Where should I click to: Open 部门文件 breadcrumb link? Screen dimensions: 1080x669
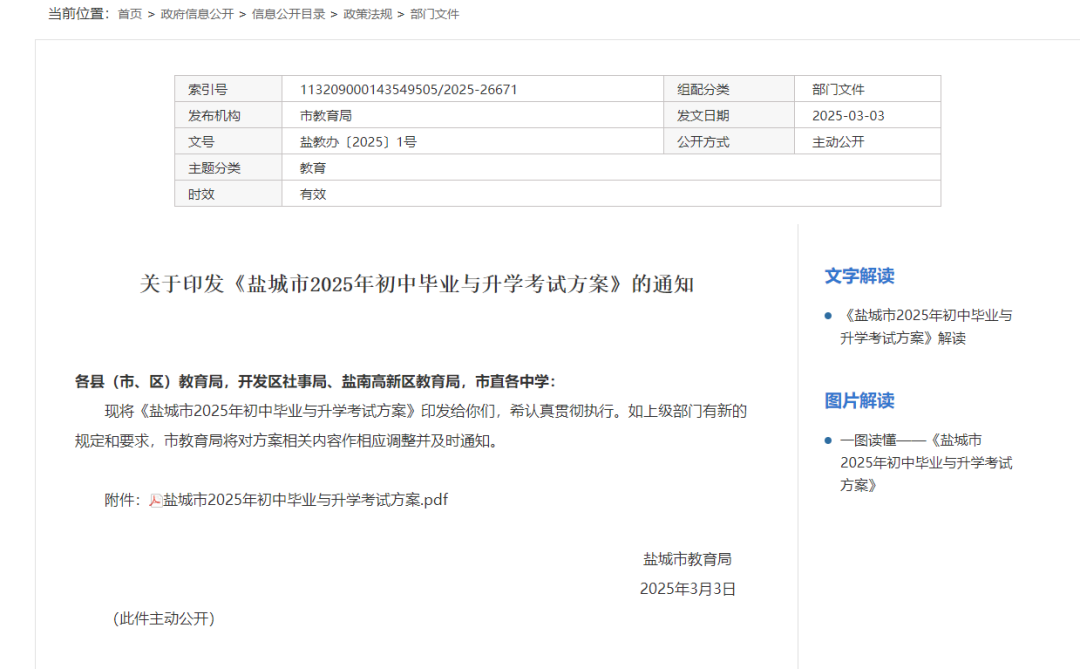click(x=434, y=14)
